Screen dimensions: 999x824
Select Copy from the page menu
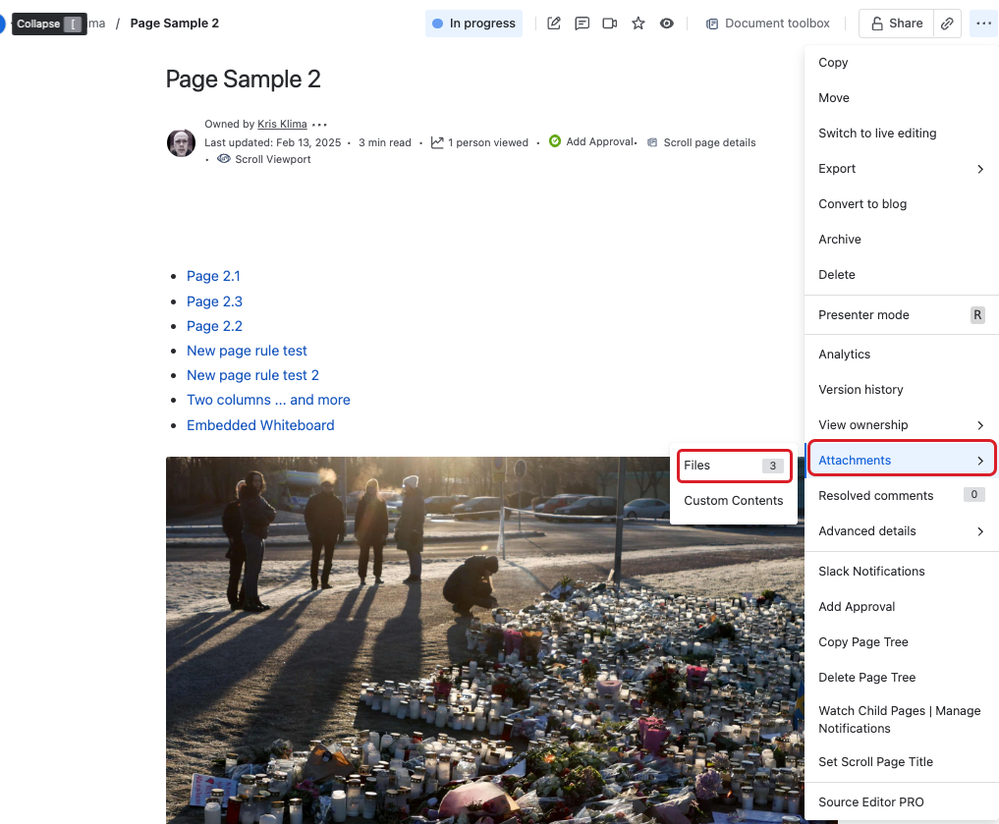click(901, 62)
